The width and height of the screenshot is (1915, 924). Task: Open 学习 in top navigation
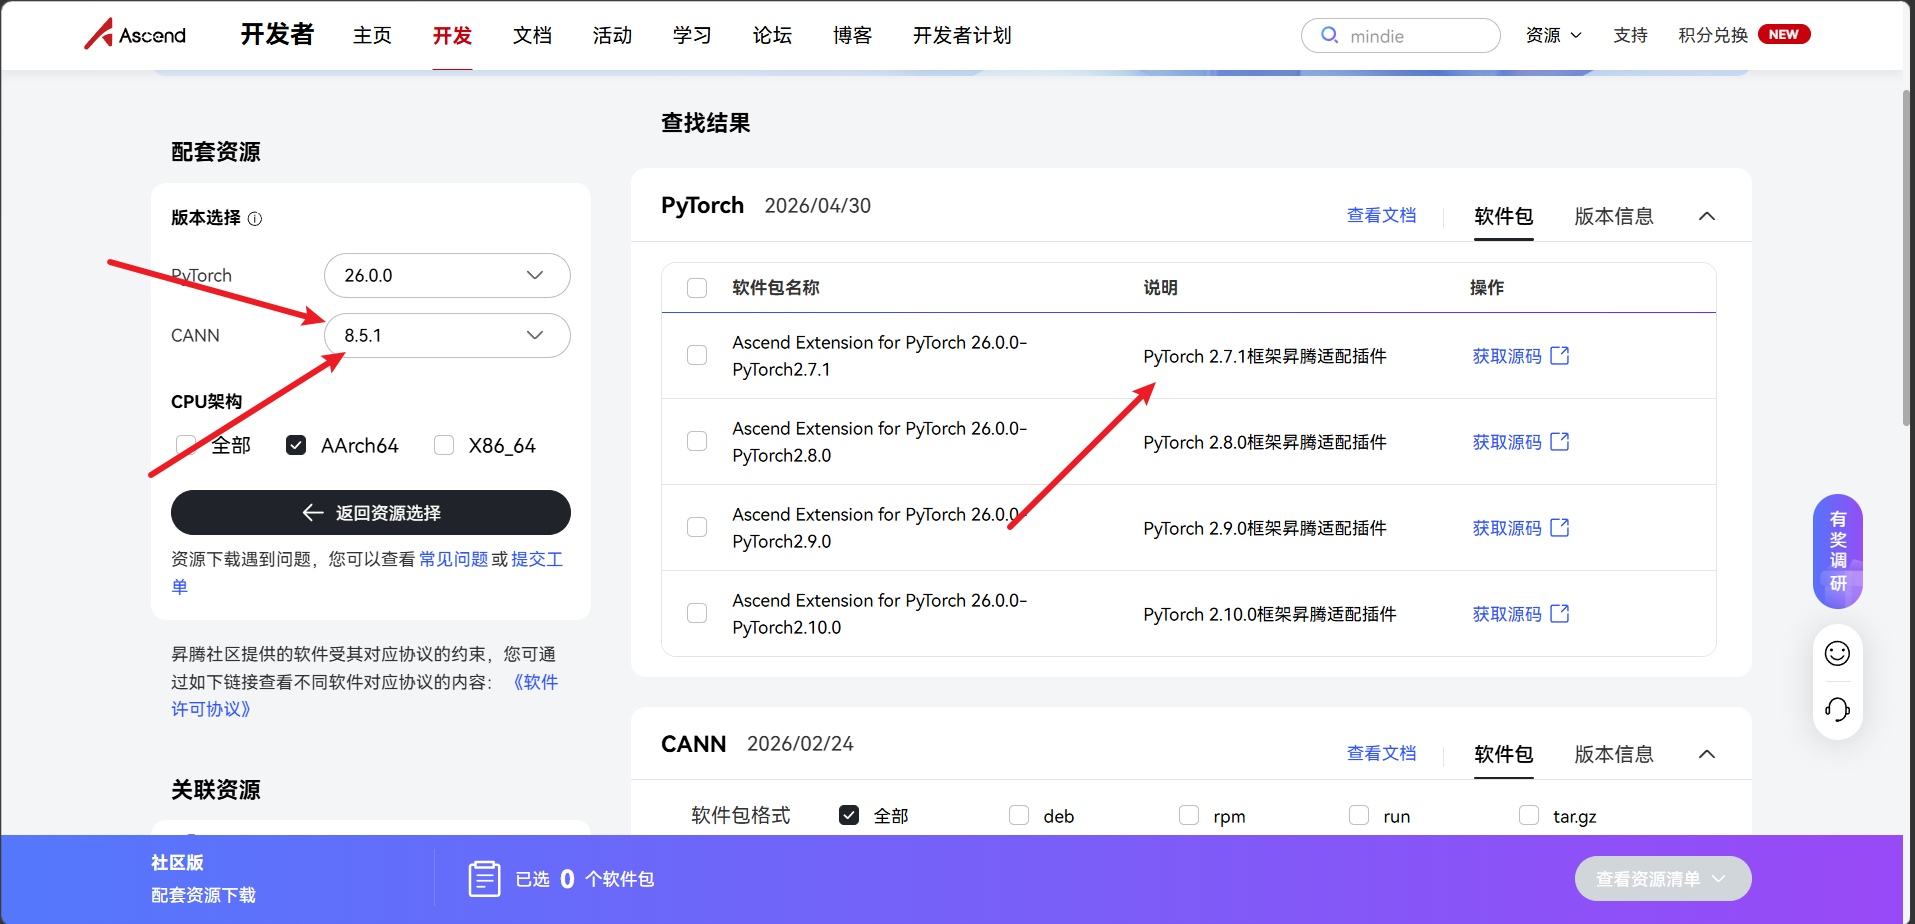click(x=692, y=35)
